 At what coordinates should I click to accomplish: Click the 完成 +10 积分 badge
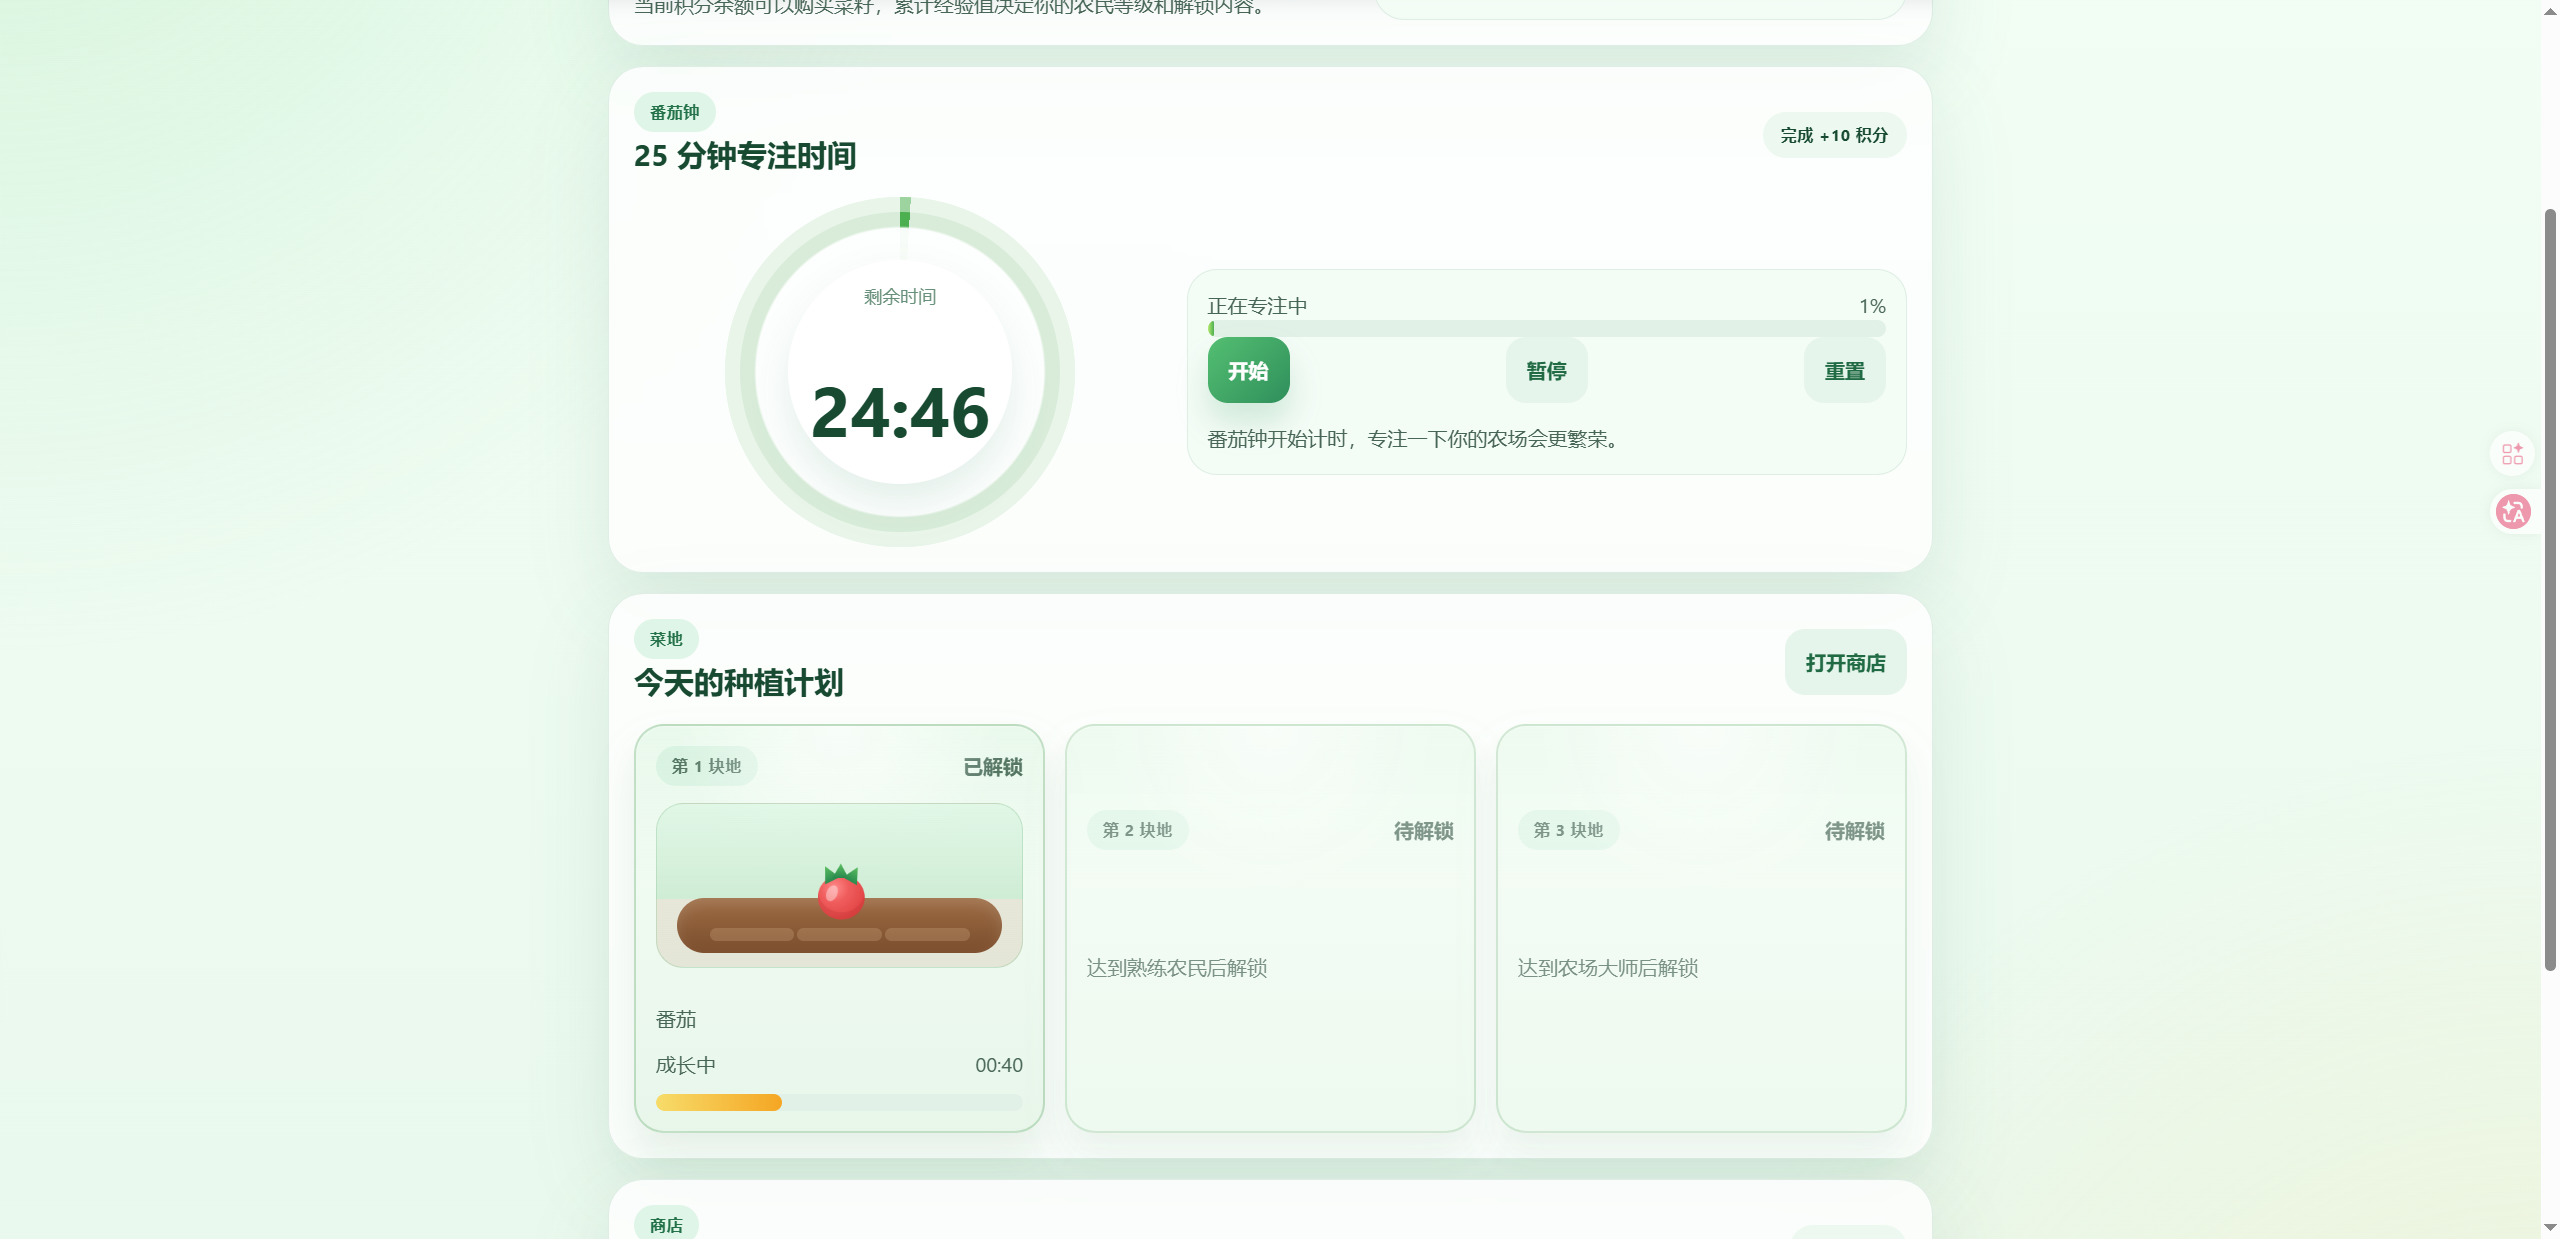tap(1834, 135)
